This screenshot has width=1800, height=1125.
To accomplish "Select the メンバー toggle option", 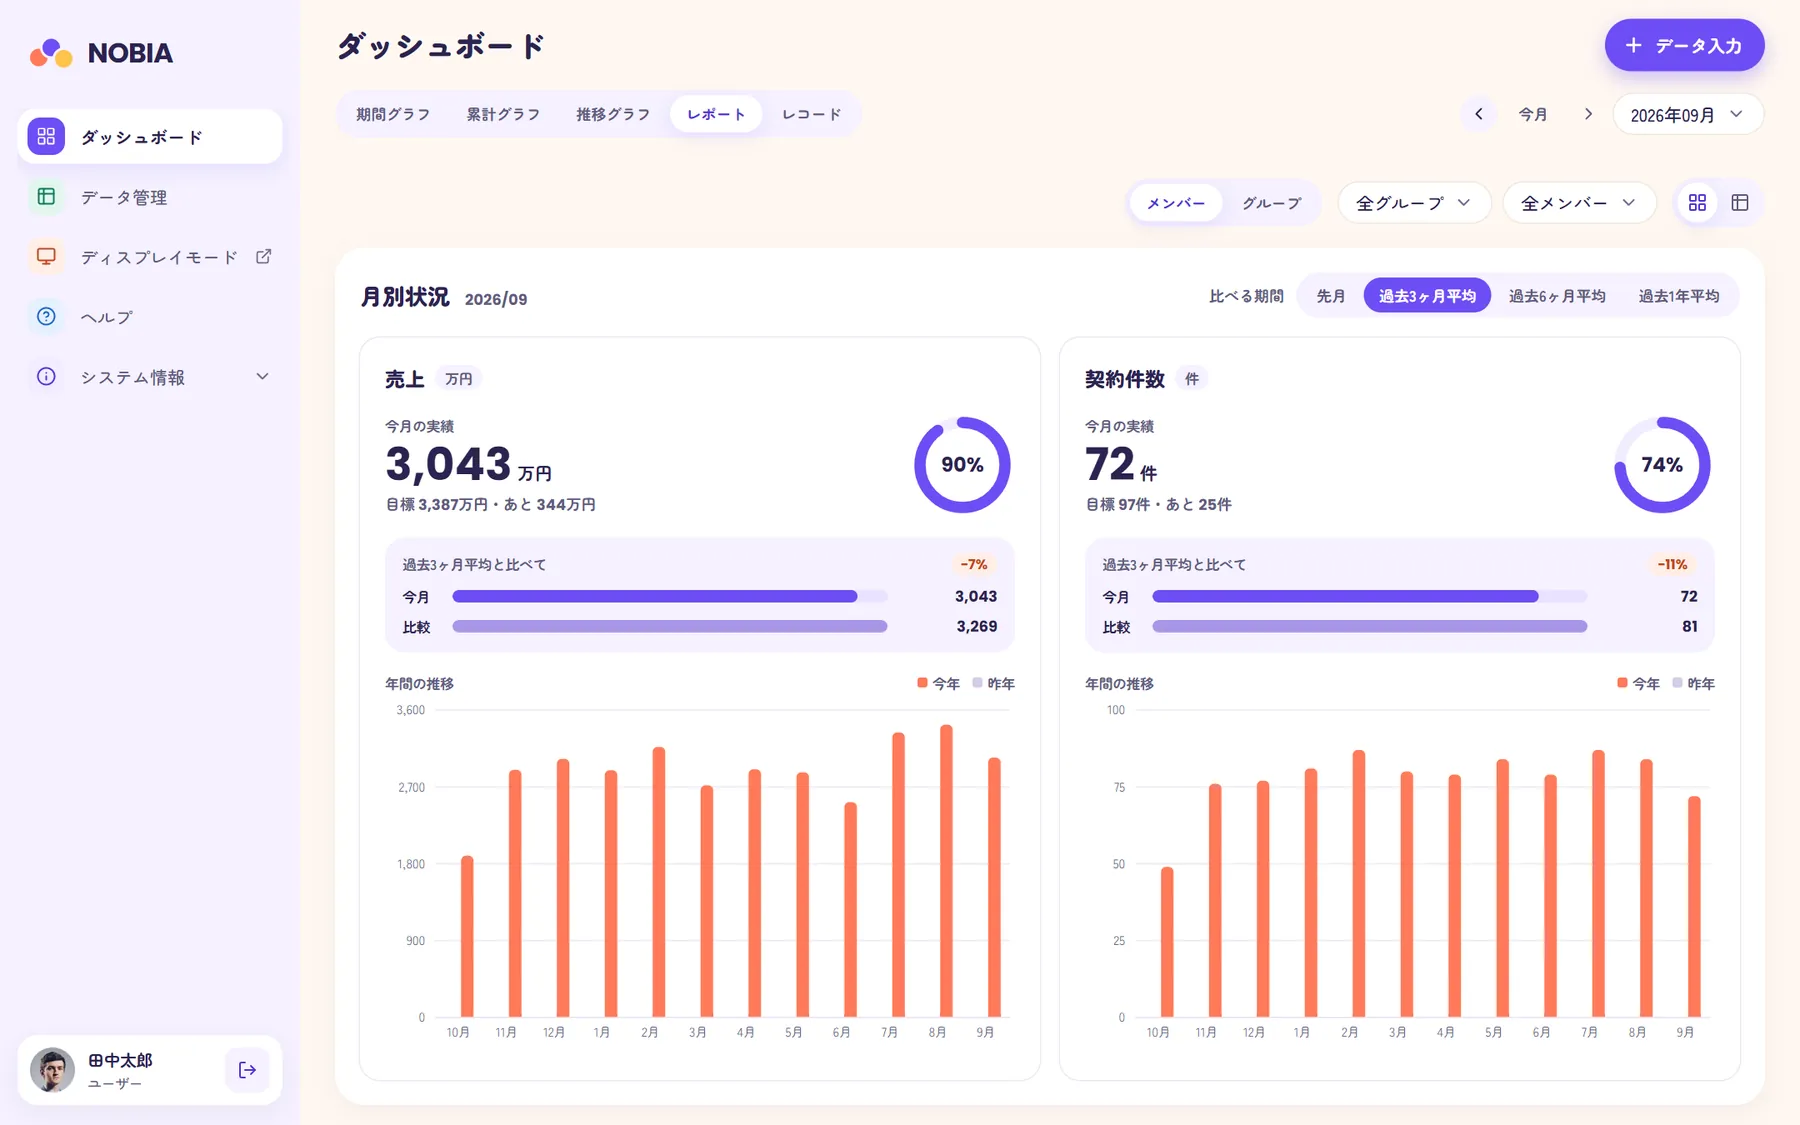I will pyautogui.click(x=1176, y=203).
